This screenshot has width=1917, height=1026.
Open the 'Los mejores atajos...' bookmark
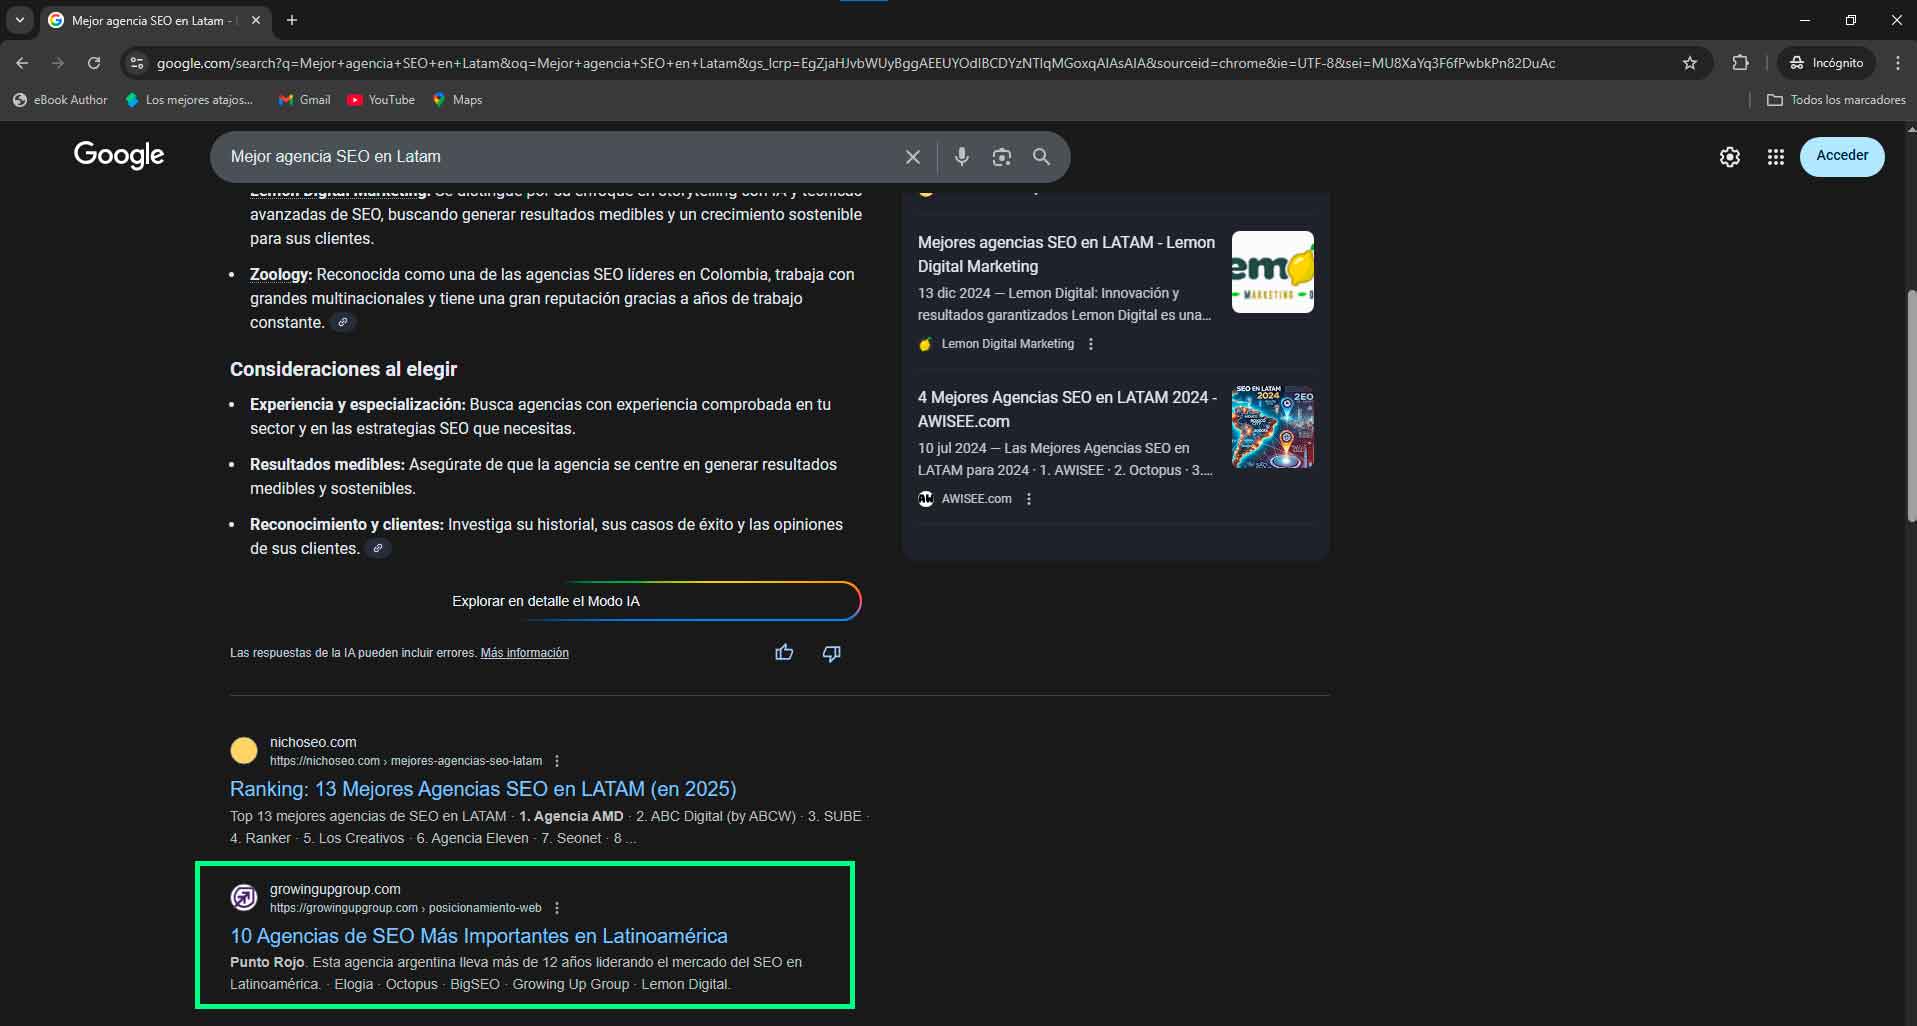pos(189,100)
